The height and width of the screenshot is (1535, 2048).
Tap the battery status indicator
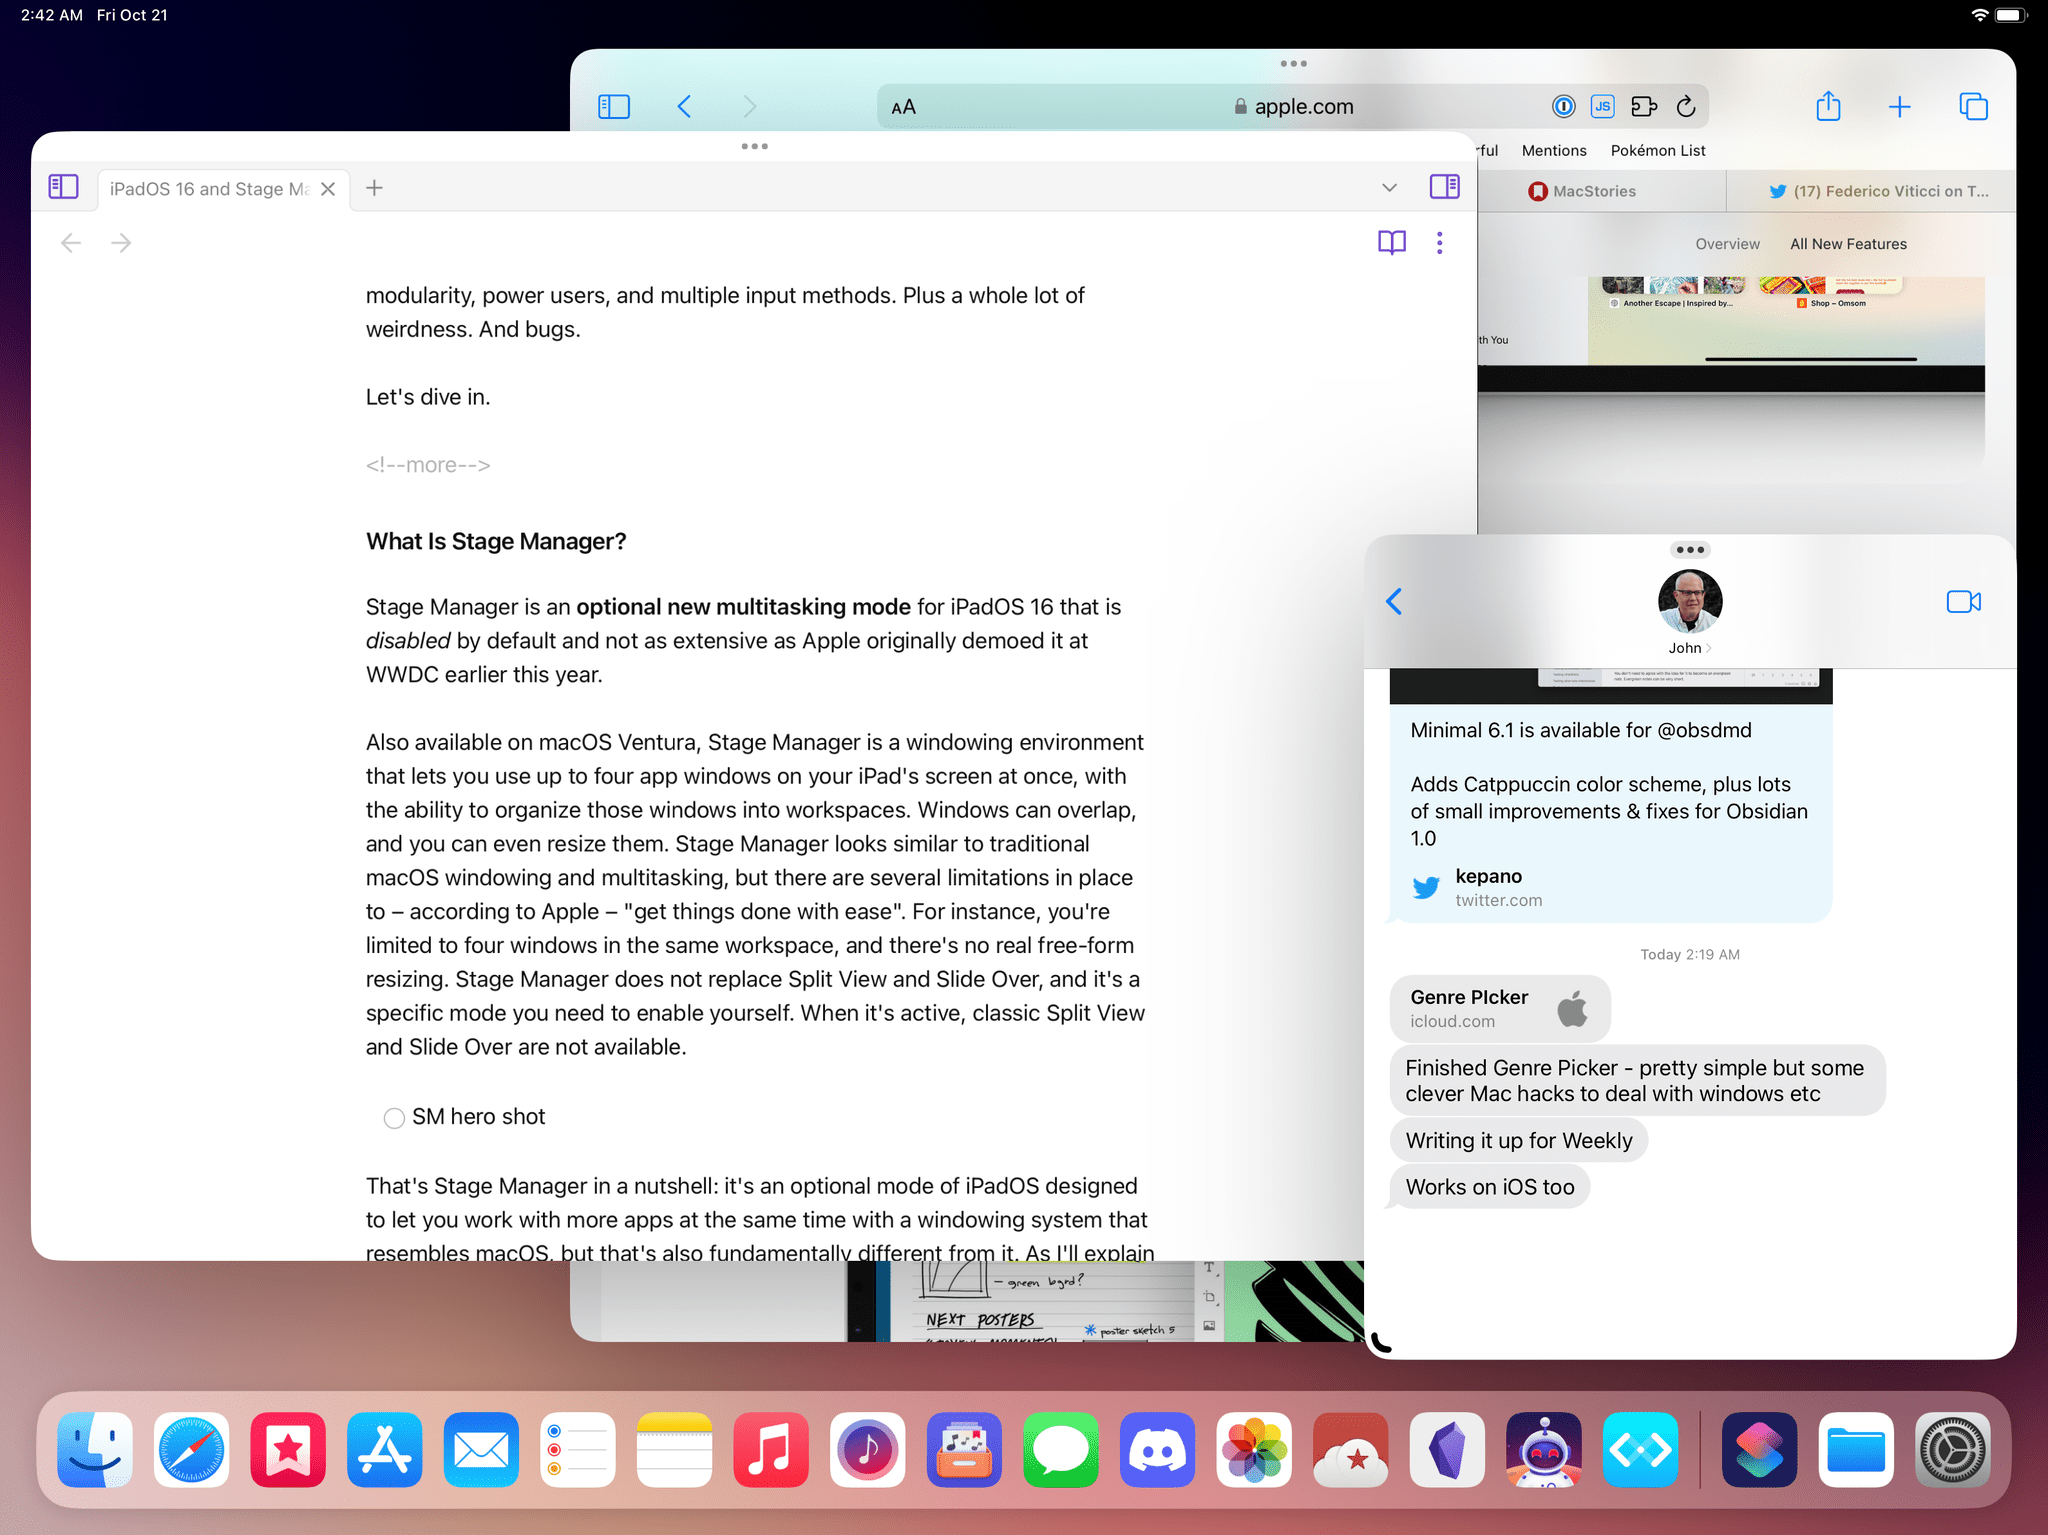tap(2010, 15)
